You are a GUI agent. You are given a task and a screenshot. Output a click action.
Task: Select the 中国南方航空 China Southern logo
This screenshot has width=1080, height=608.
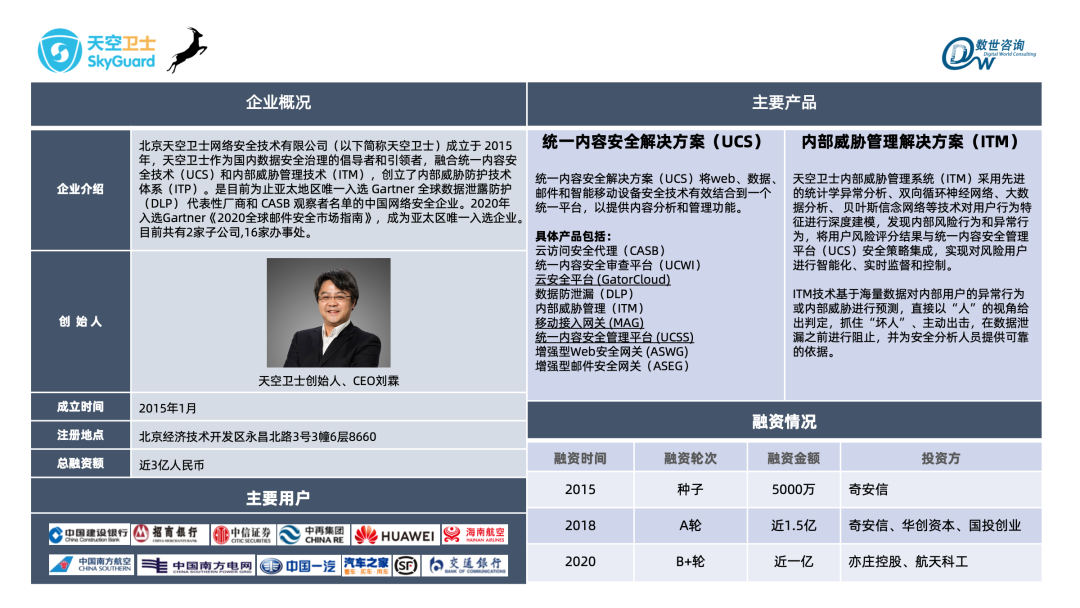pos(91,565)
